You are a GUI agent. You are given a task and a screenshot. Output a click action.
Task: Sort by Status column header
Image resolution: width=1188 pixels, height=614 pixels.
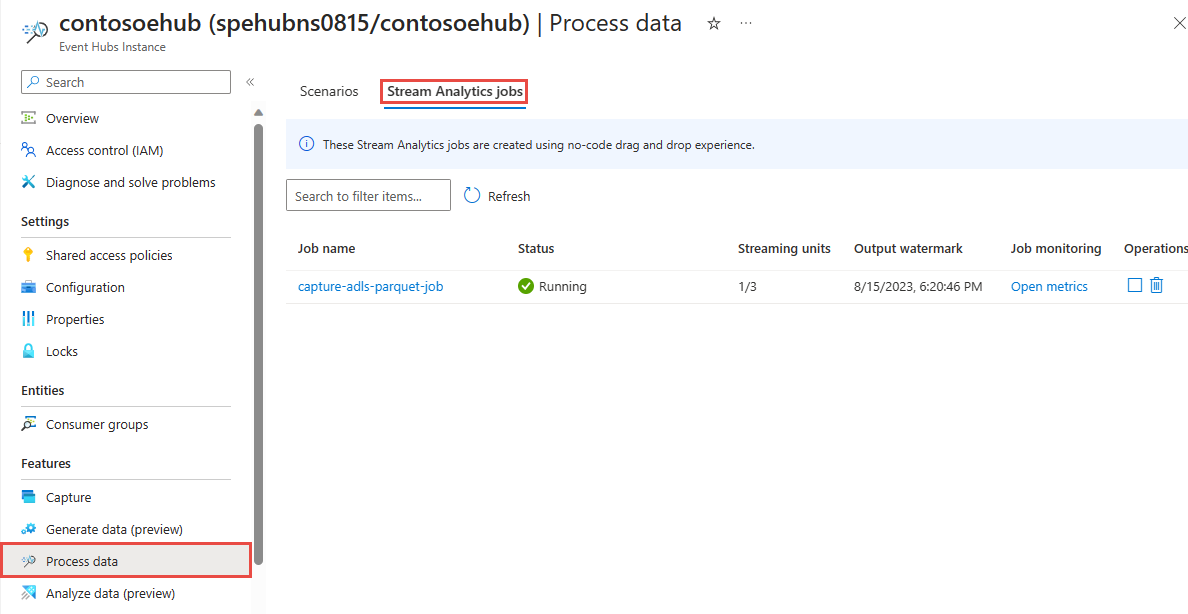point(536,249)
